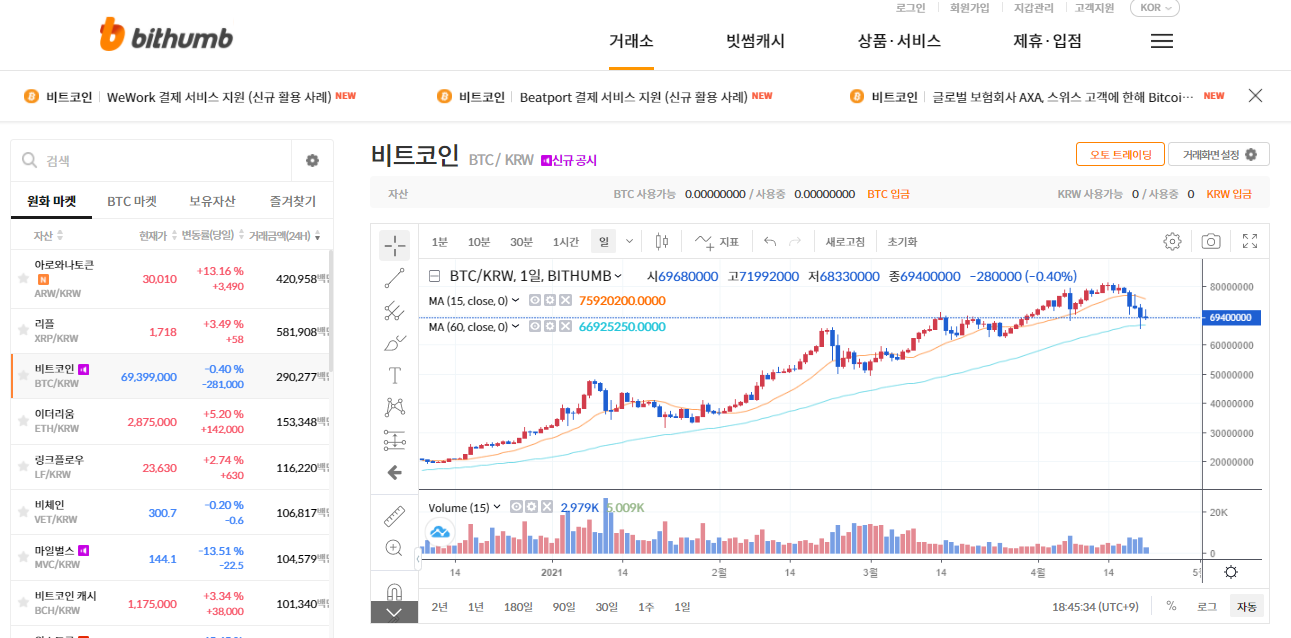The width and height of the screenshot is (1291, 638).
Task: Click the 거래화면 설정 button
Action: (1219, 154)
